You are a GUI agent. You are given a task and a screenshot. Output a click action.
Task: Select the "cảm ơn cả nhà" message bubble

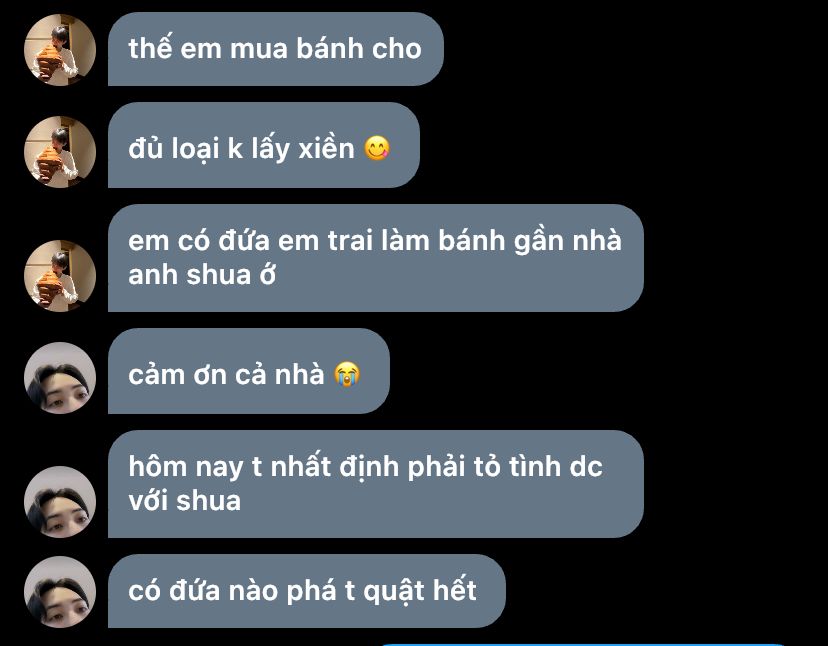point(249,371)
